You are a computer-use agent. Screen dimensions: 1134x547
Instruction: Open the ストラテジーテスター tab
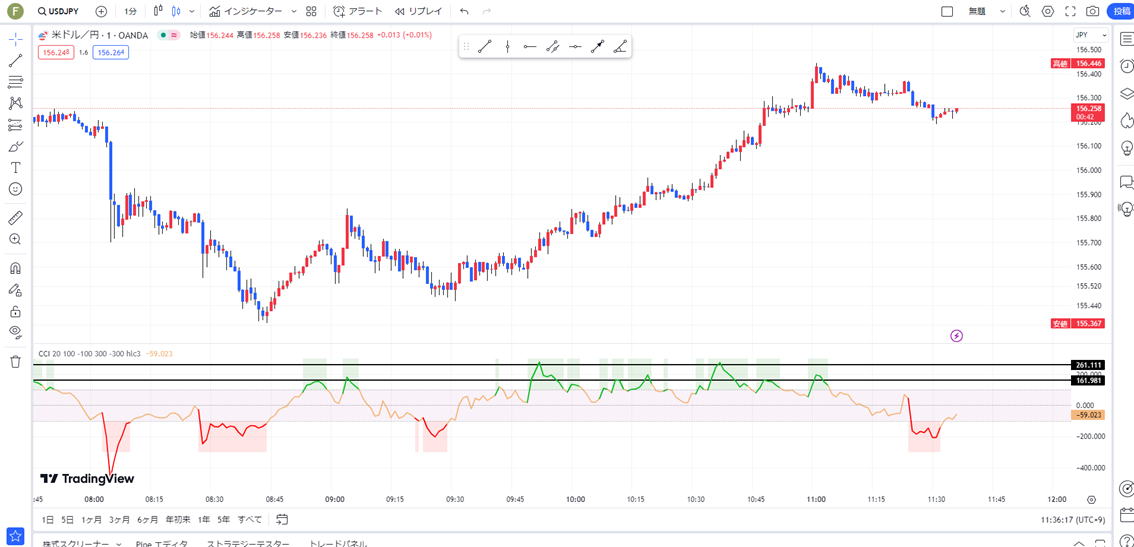(x=247, y=543)
